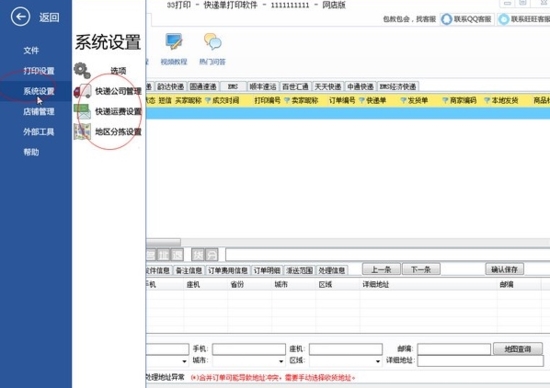This screenshot has height=388, width=550.
Task: Click the 联系QQ客服 button
Action: [467, 19]
